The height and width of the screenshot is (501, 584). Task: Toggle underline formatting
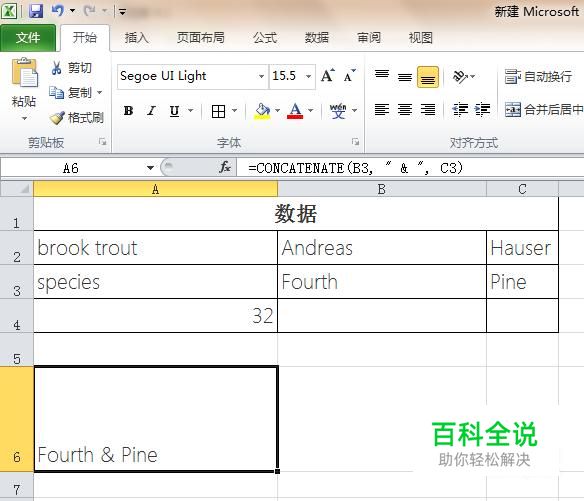[x=174, y=111]
